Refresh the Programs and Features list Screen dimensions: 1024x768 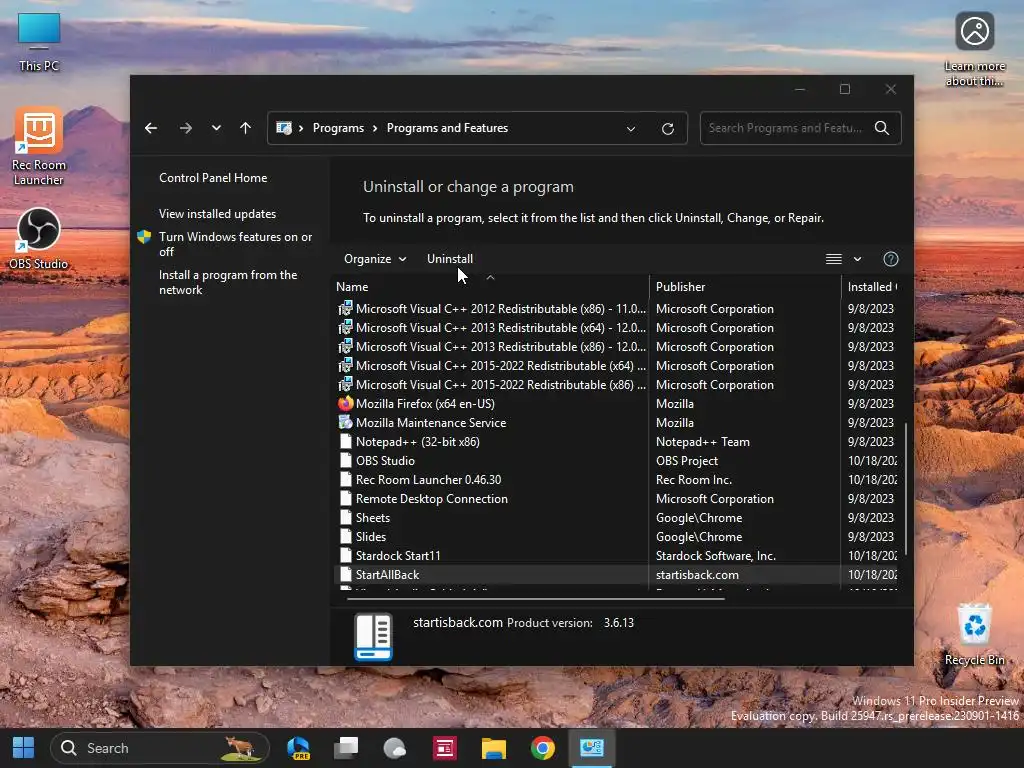pyautogui.click(x=667, y=129)
